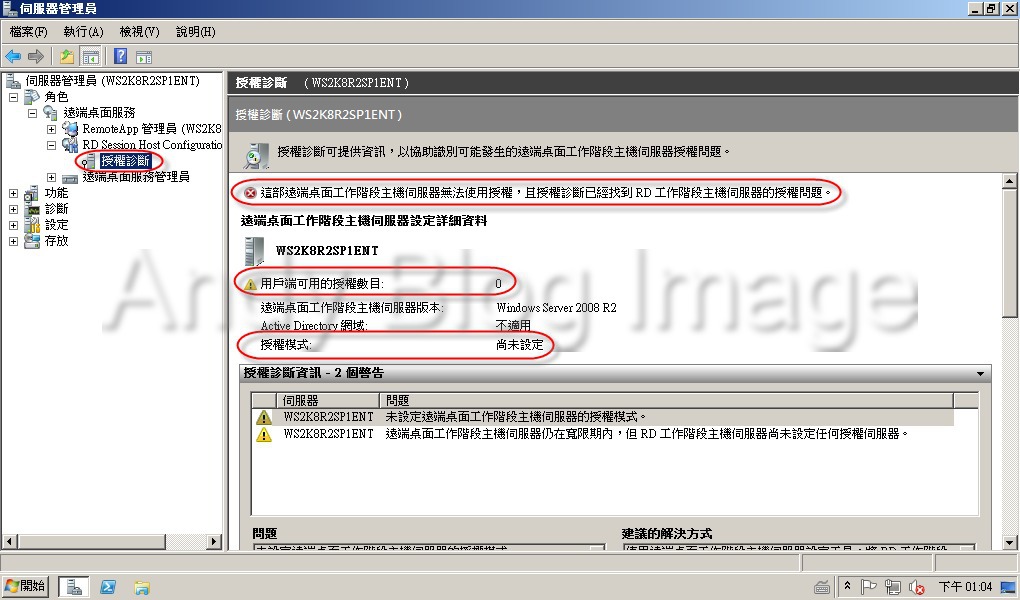This screenshot has width=1020, height=600.
Task: Select the 授權診斷 tree item
Action: (126, 161)
